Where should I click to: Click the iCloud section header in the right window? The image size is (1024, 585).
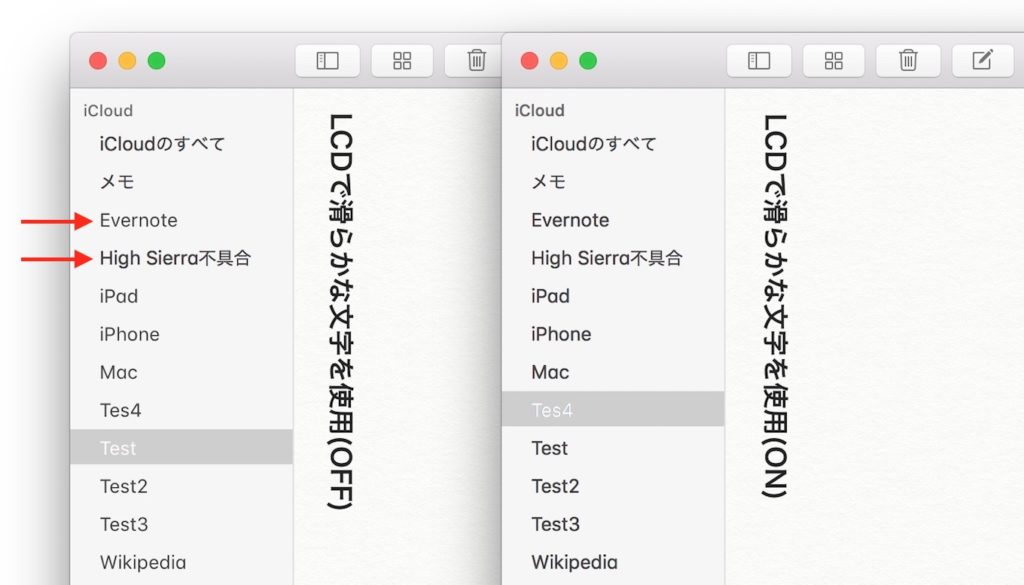pos(539,111)
